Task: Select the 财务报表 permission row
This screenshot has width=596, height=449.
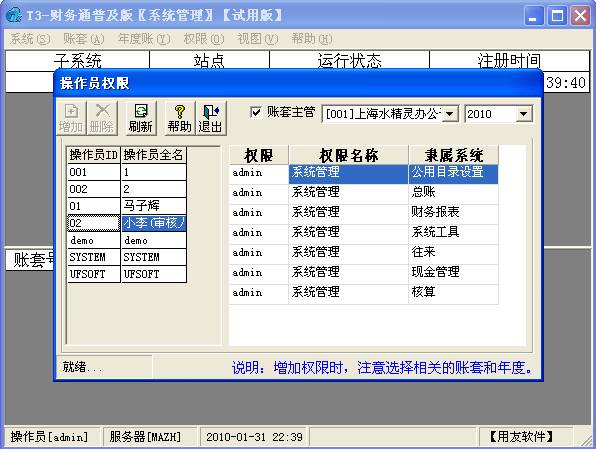Action: point(364,213)
